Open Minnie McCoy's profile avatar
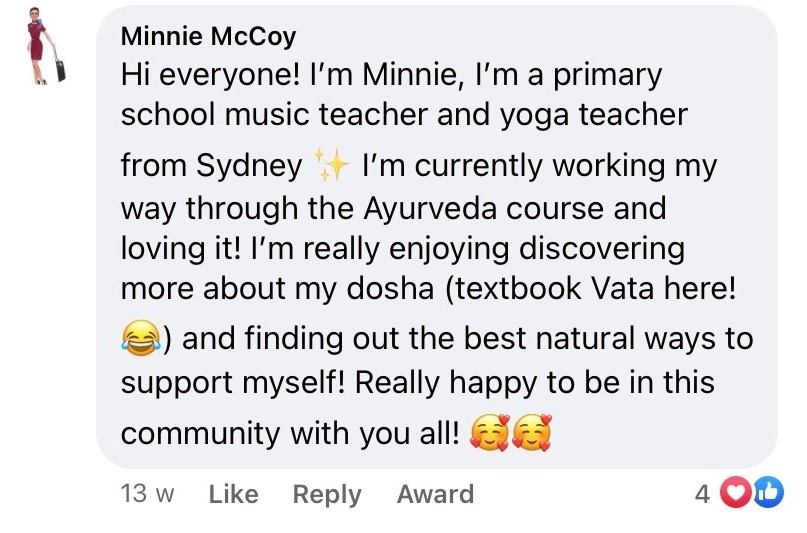 [x=44, y=47]
